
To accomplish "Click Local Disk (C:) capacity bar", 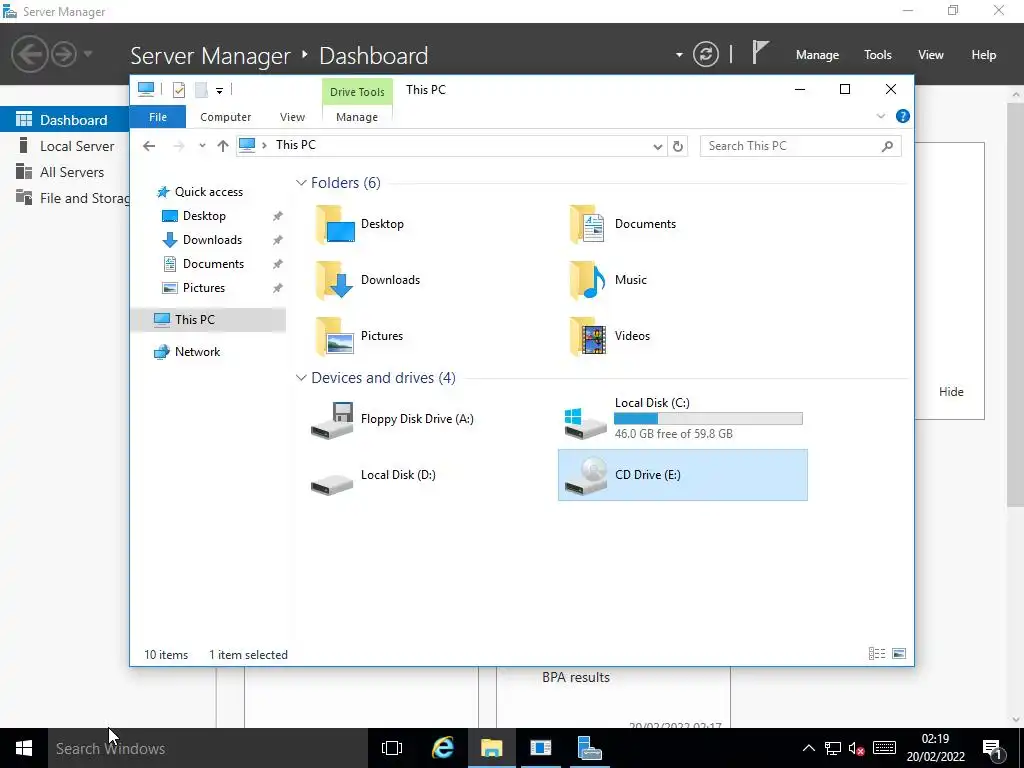I will 708,419.
